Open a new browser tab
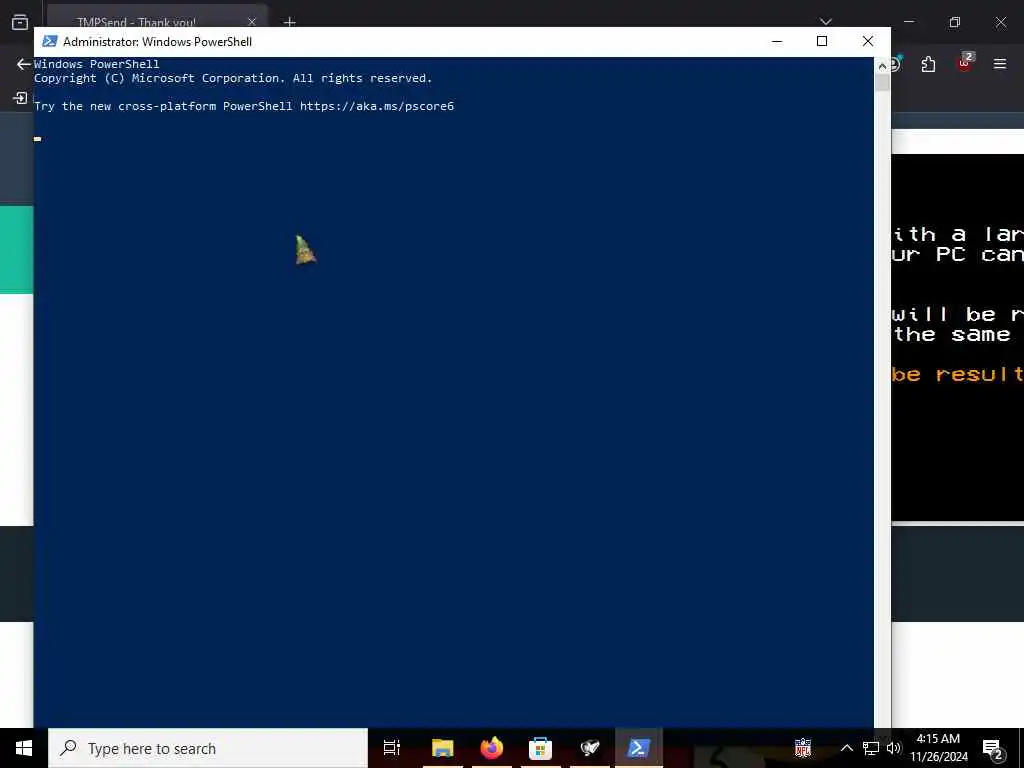 click(289, 22)
